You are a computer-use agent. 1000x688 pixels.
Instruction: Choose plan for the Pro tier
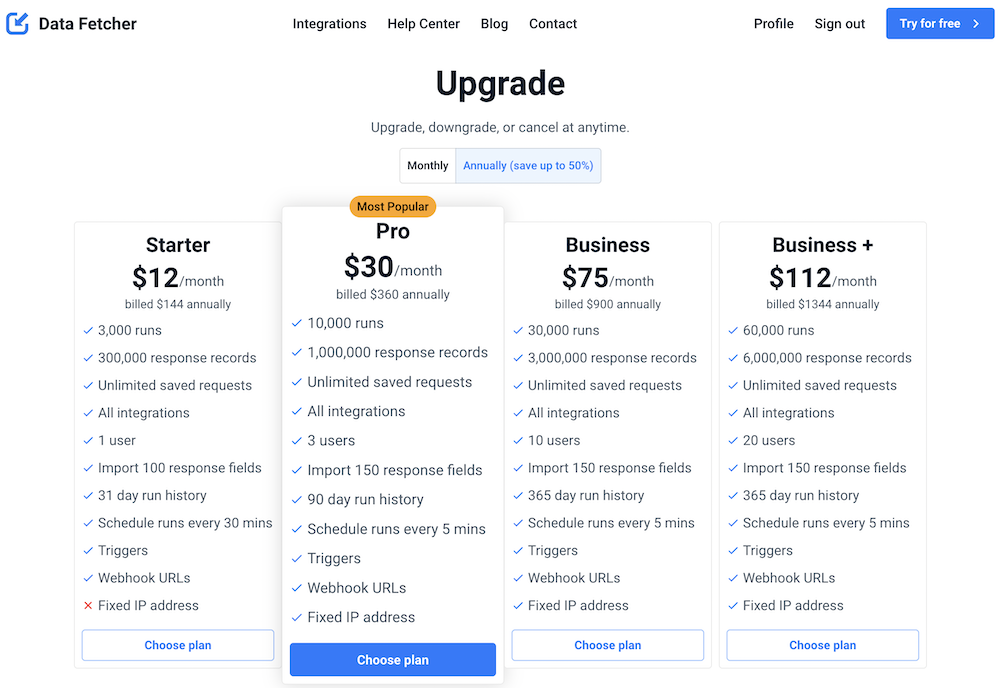392,659
